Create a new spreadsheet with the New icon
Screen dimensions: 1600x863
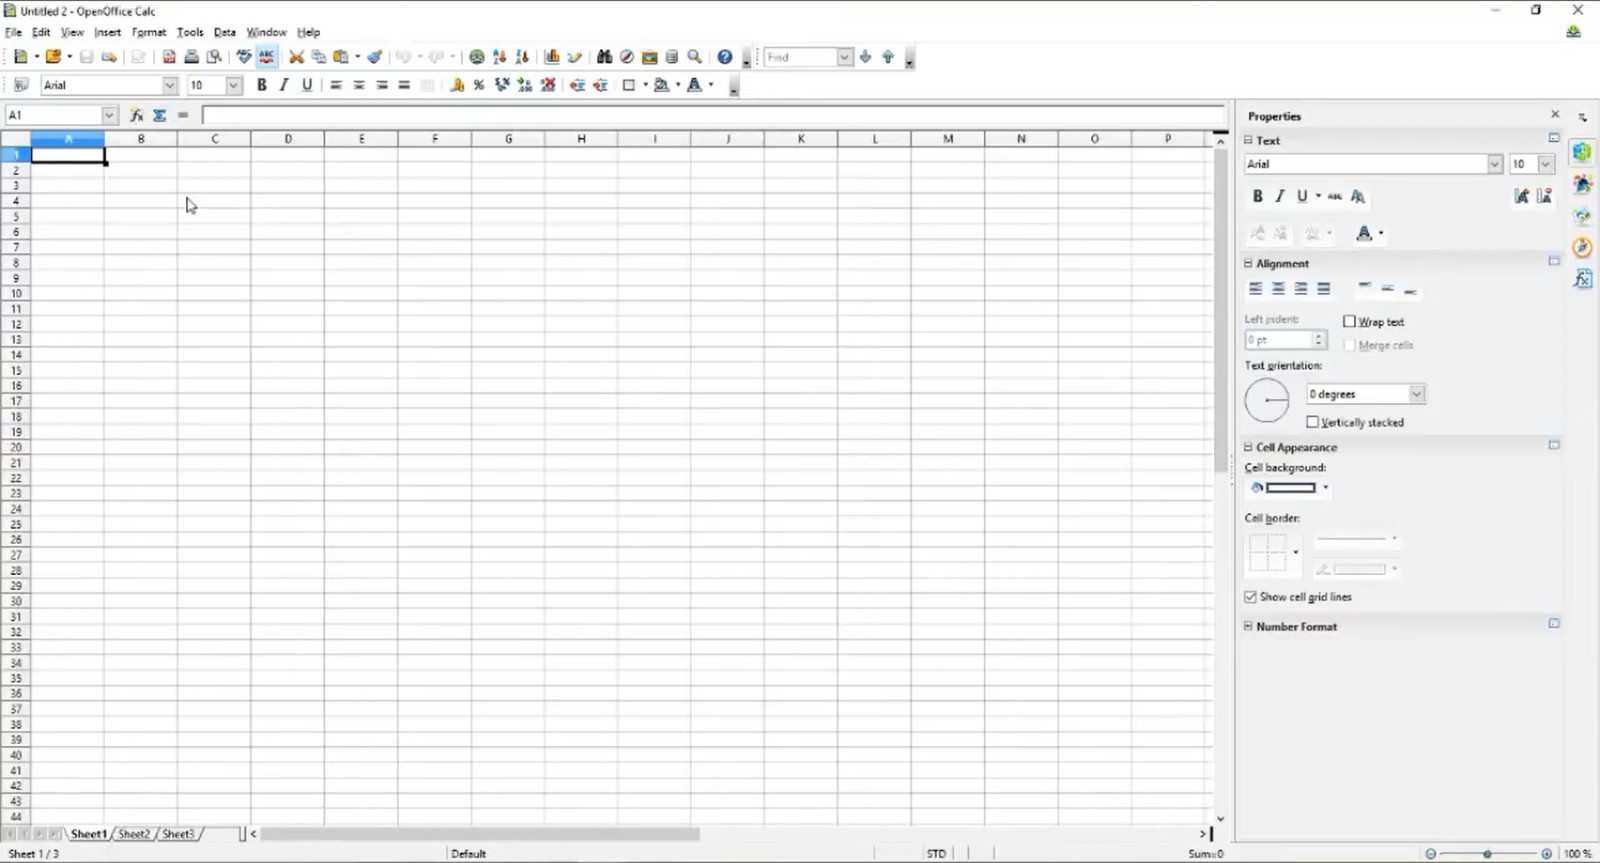(x=20, y=57)
